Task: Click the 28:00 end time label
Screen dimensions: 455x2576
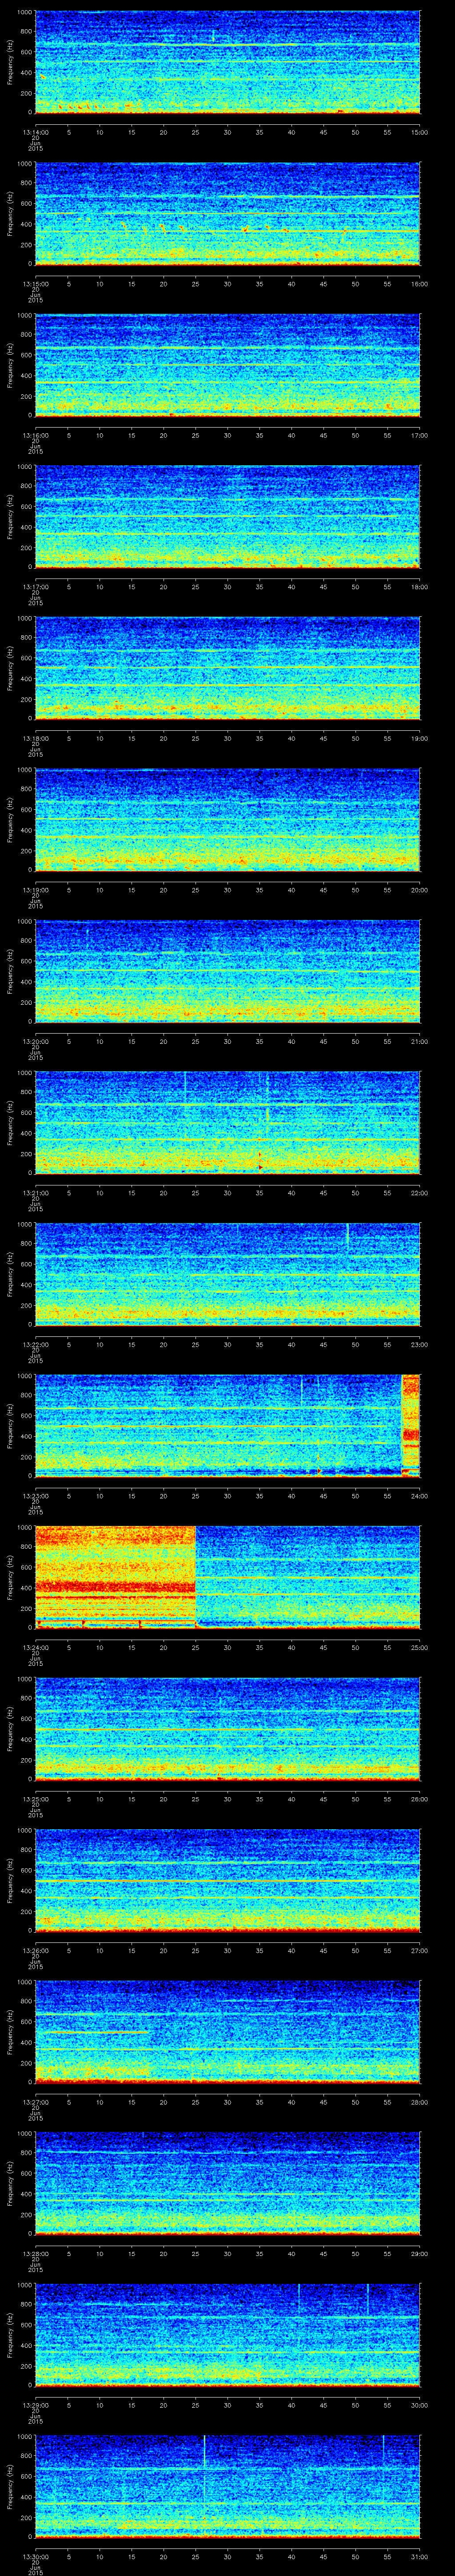Action: (420, 2101)
